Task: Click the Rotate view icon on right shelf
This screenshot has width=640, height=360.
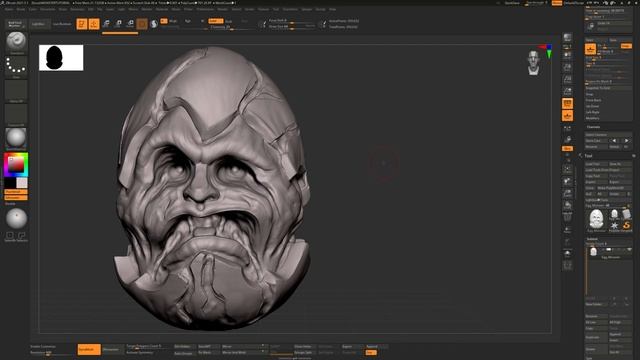Action: coord(567,205)
